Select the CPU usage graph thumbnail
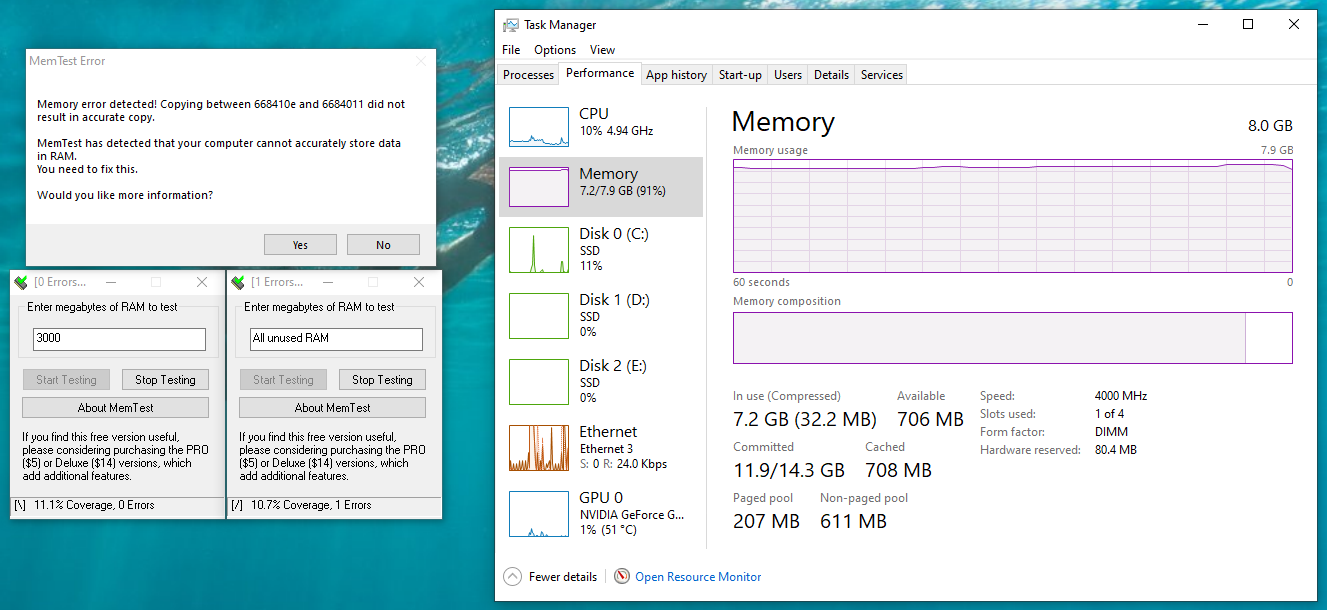Screen dimensions: 1327x610 click(538, 128)
